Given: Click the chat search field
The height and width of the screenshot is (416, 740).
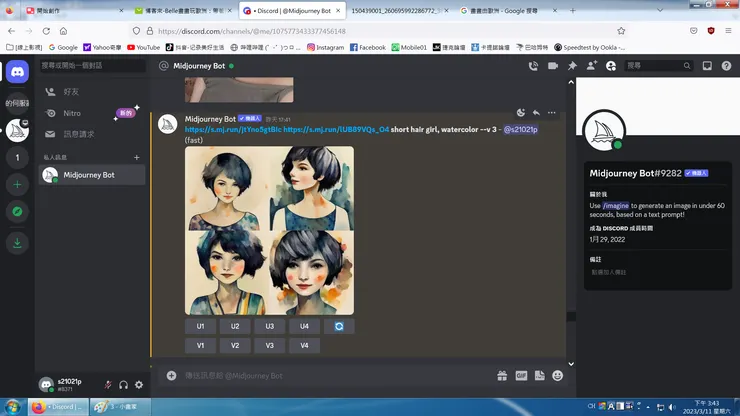Looking at the screenshot, I should pyautogui.click(x=659, y=66).
